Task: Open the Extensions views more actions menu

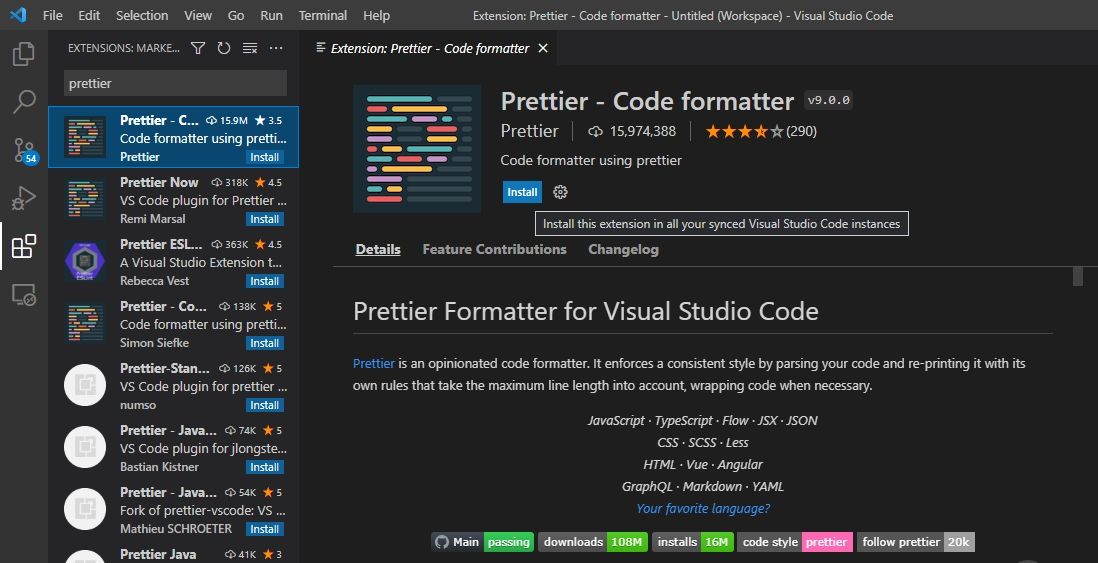Action: click(x=276, y=48)
